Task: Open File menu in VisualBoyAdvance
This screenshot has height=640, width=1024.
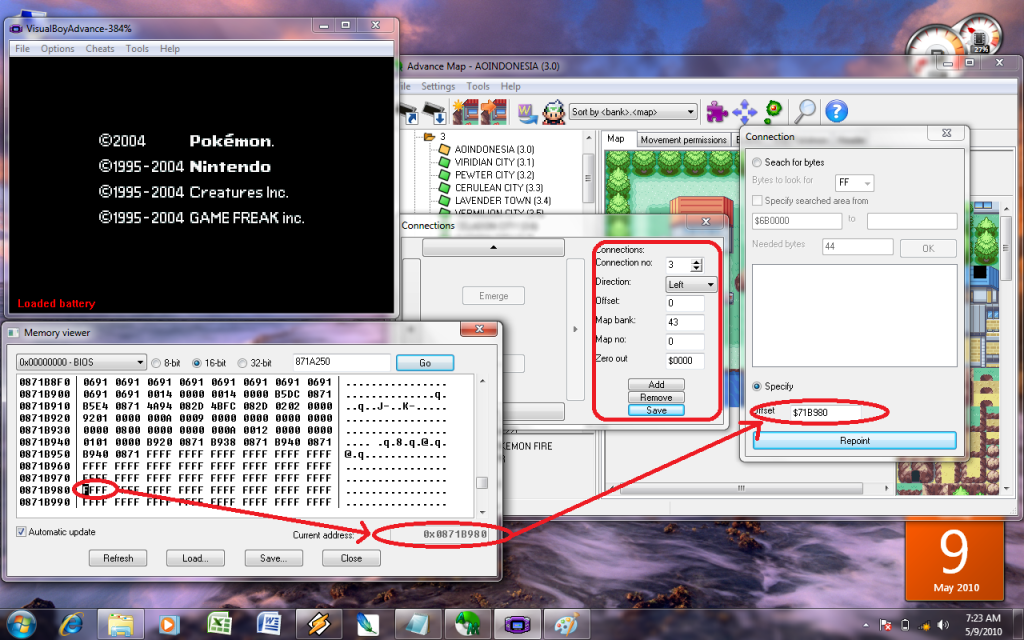Action: (22, 49)
